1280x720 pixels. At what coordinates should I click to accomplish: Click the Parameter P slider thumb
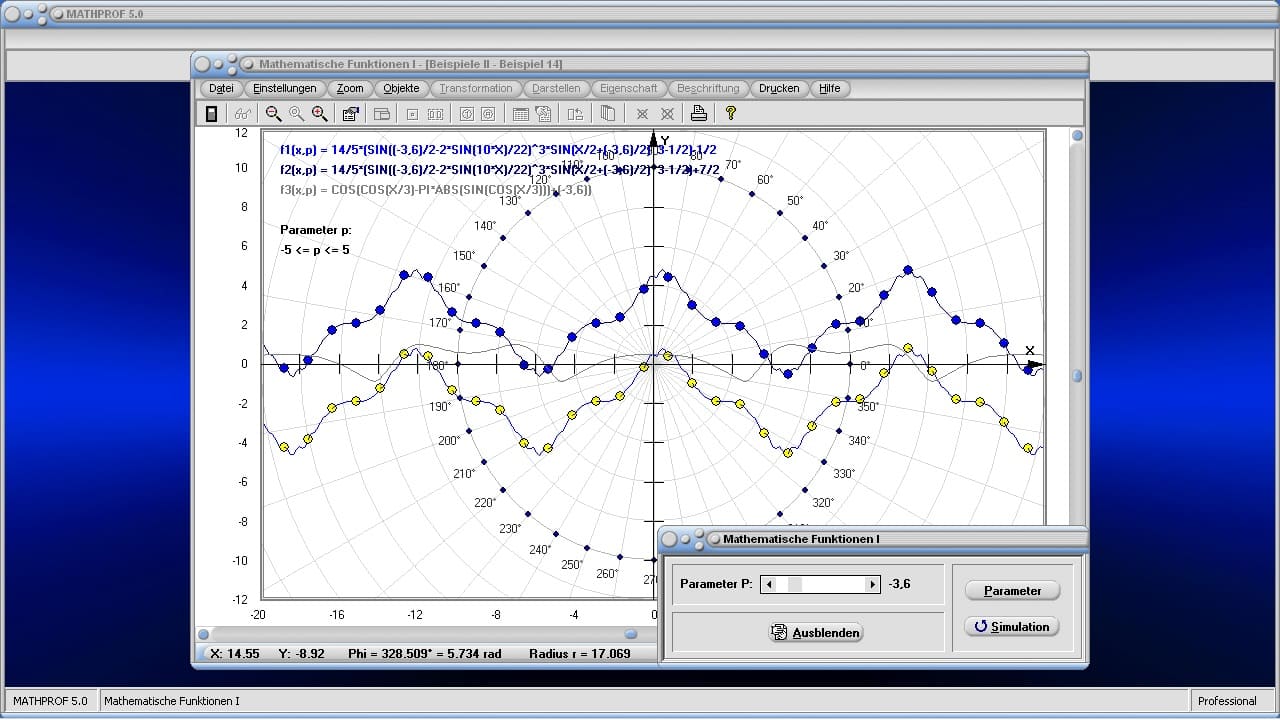(x=795, y=585)
